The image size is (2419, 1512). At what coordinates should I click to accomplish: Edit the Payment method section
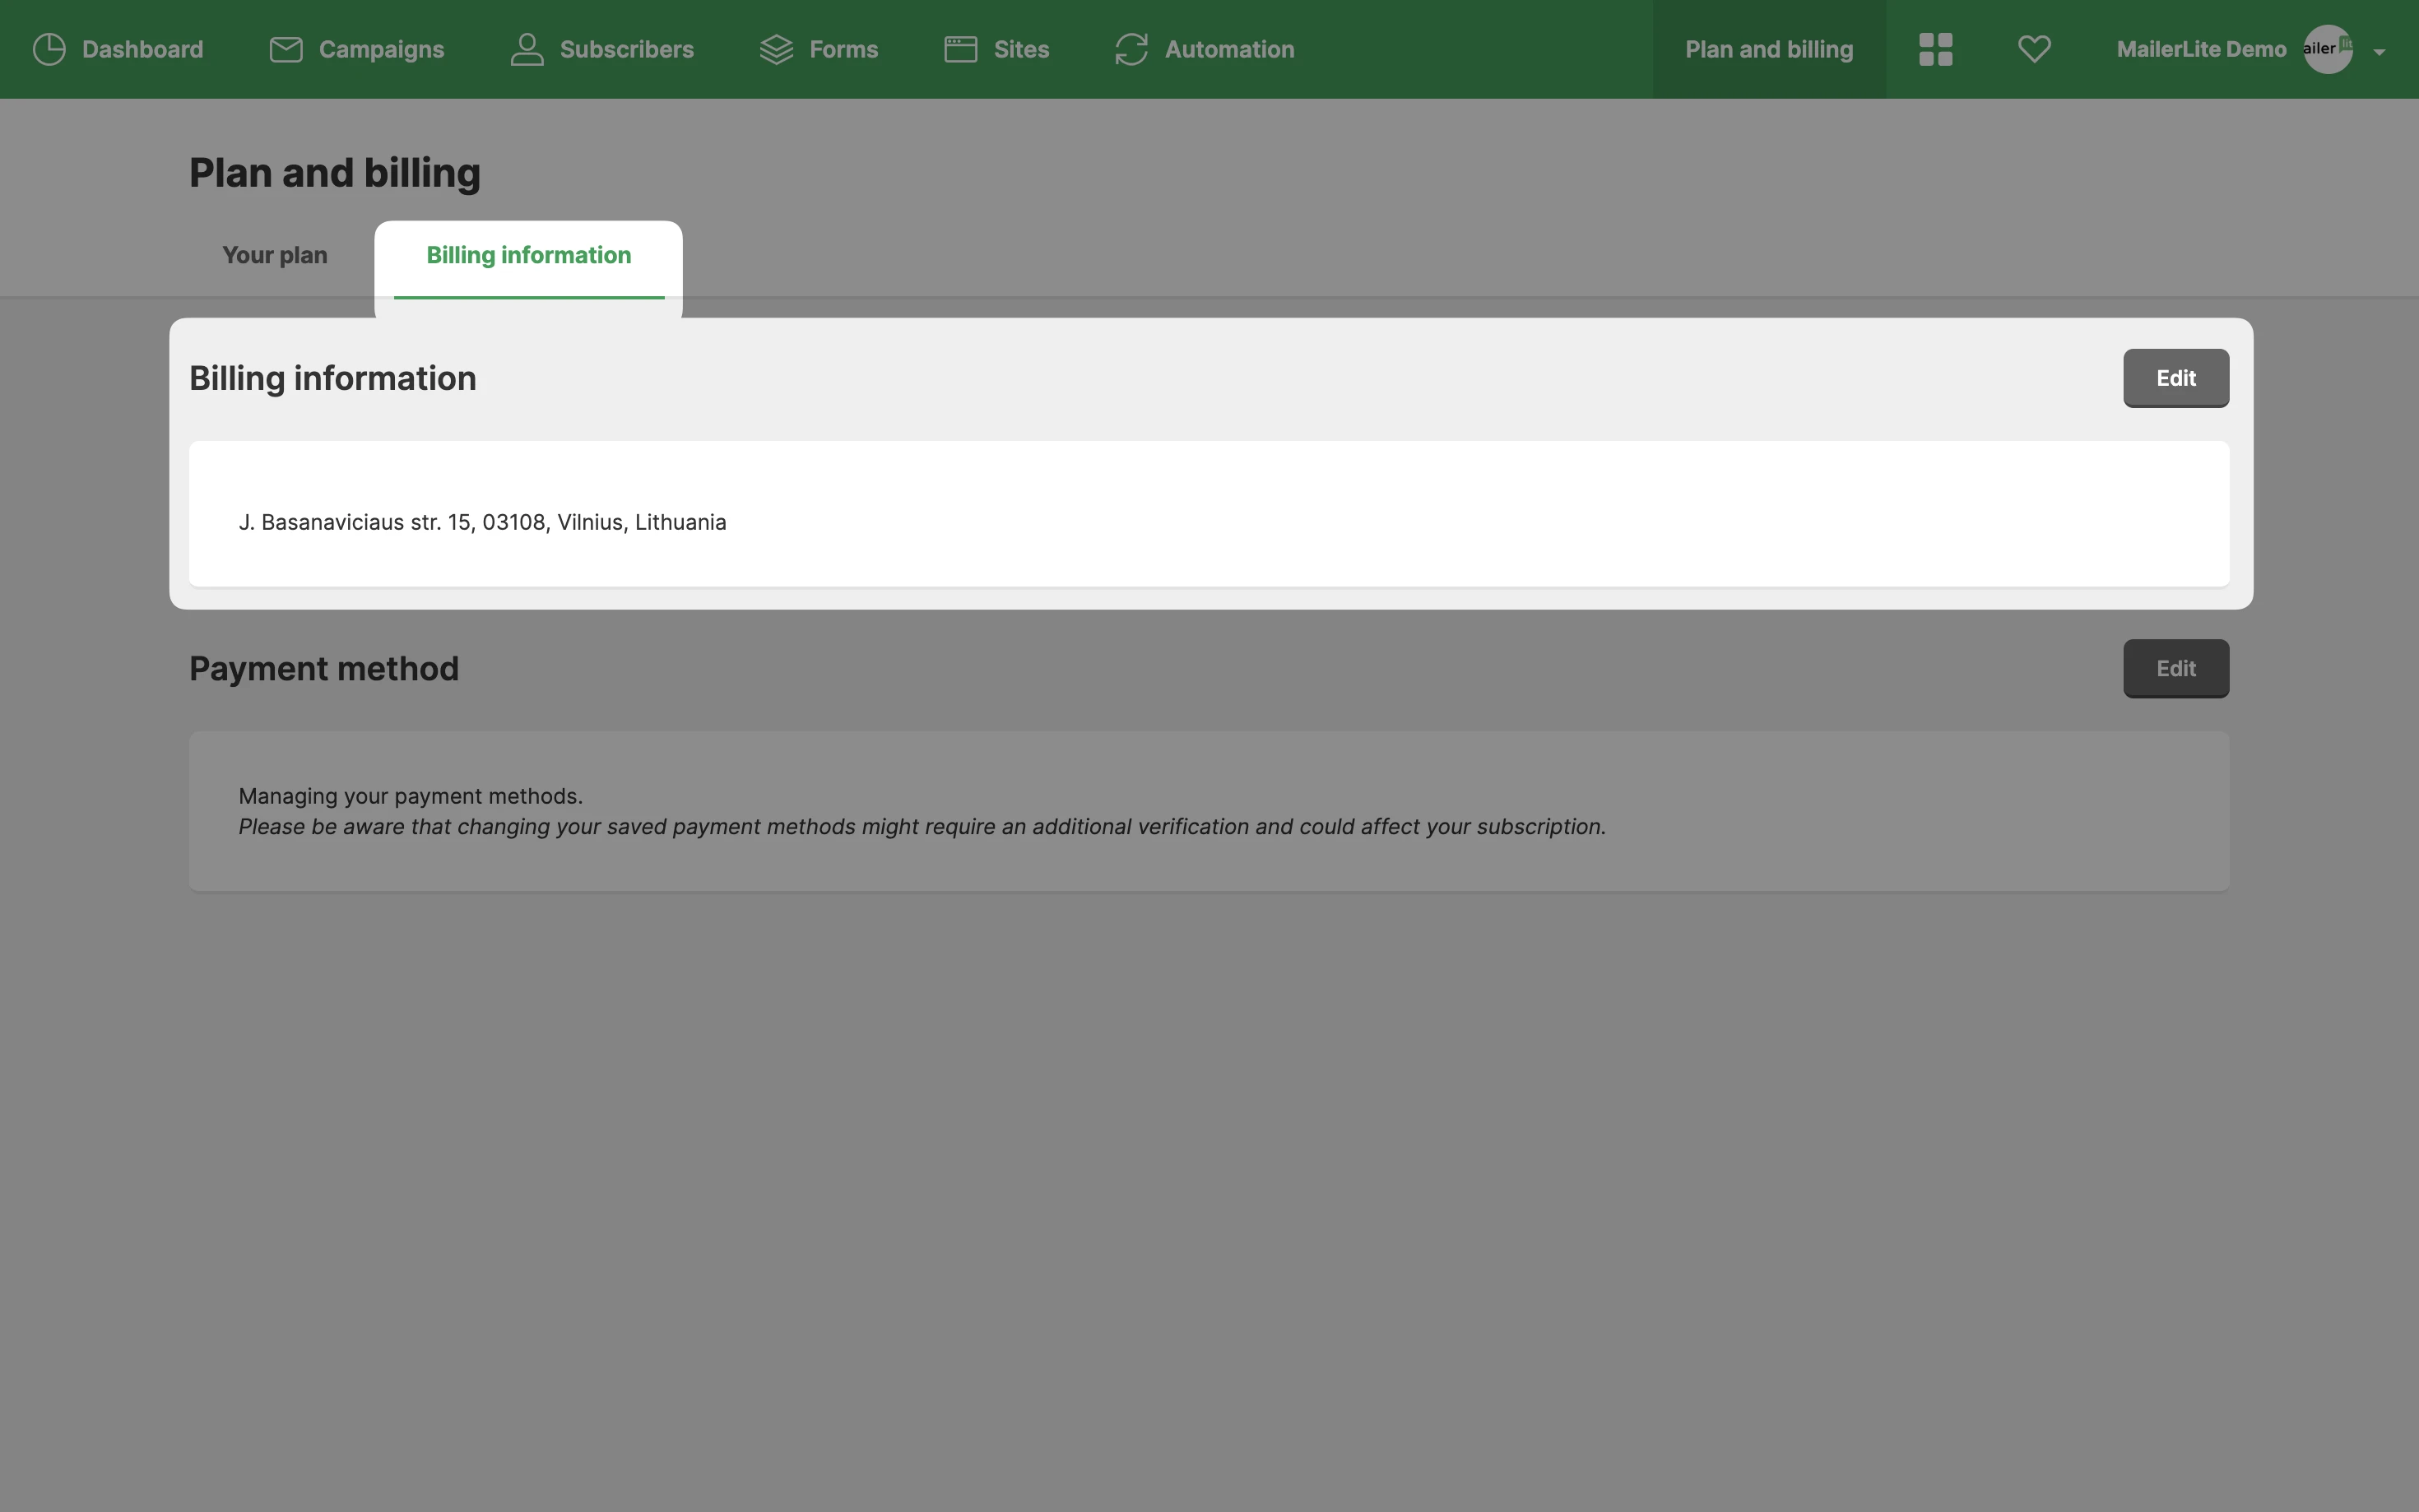coord(2175,668)
